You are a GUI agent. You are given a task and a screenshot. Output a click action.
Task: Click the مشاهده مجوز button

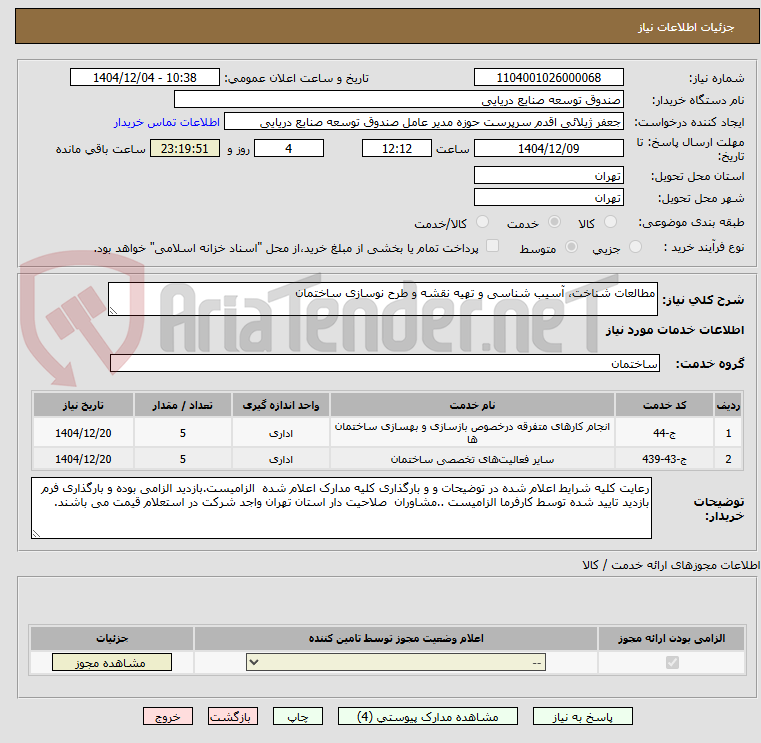coord(112,662)
